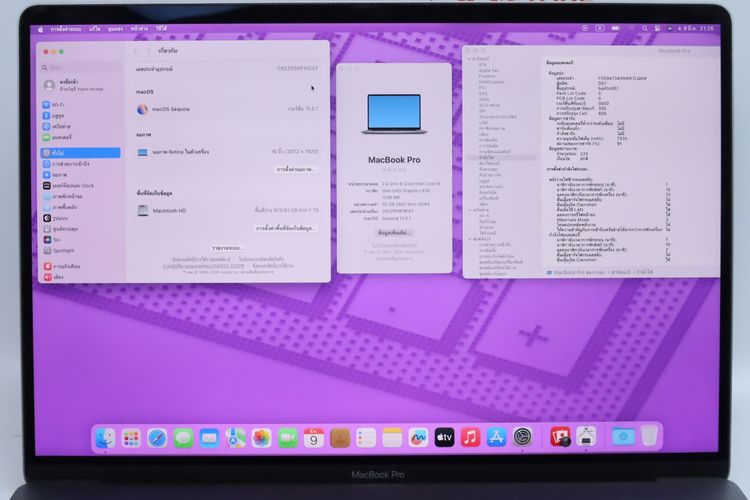The width and height of the screenshot is (750, 500).
Task: Click Spotlight magnifier in menu bar
Action: 644,28
